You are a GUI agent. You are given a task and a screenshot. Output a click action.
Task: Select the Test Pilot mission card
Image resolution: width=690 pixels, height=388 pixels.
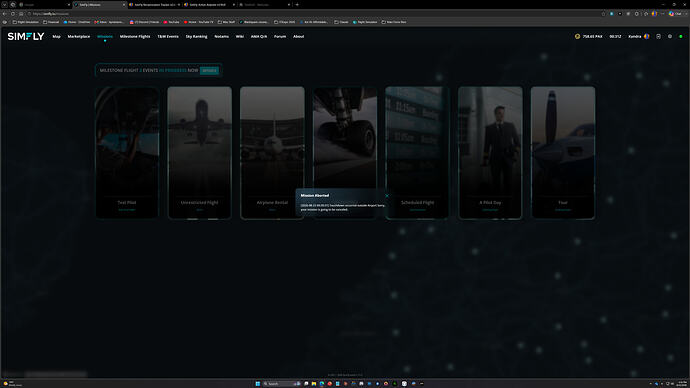127,153
